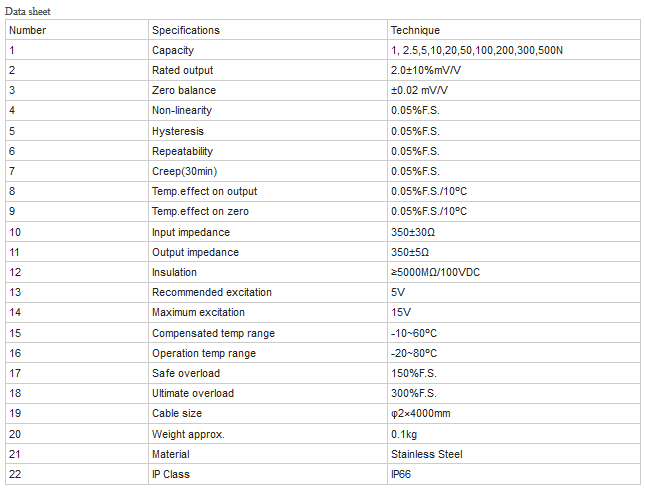Select the "Number" column header cell
This screenshot has height=497, width=645.
27,30
